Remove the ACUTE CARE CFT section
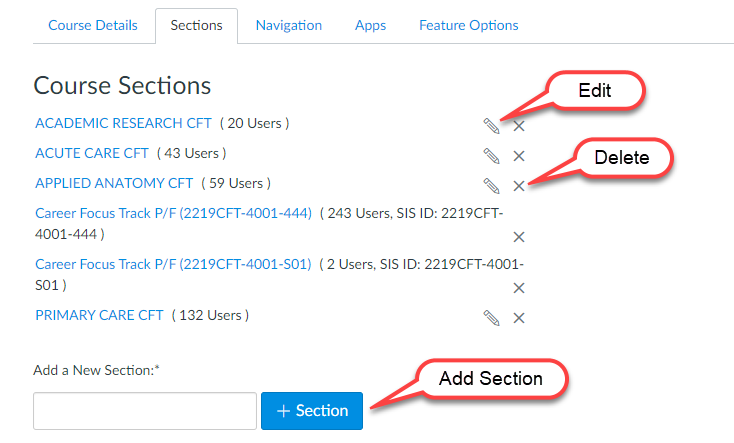Image resolution: width=734 pixels, height=443 pixels. [x=519, y=156]
